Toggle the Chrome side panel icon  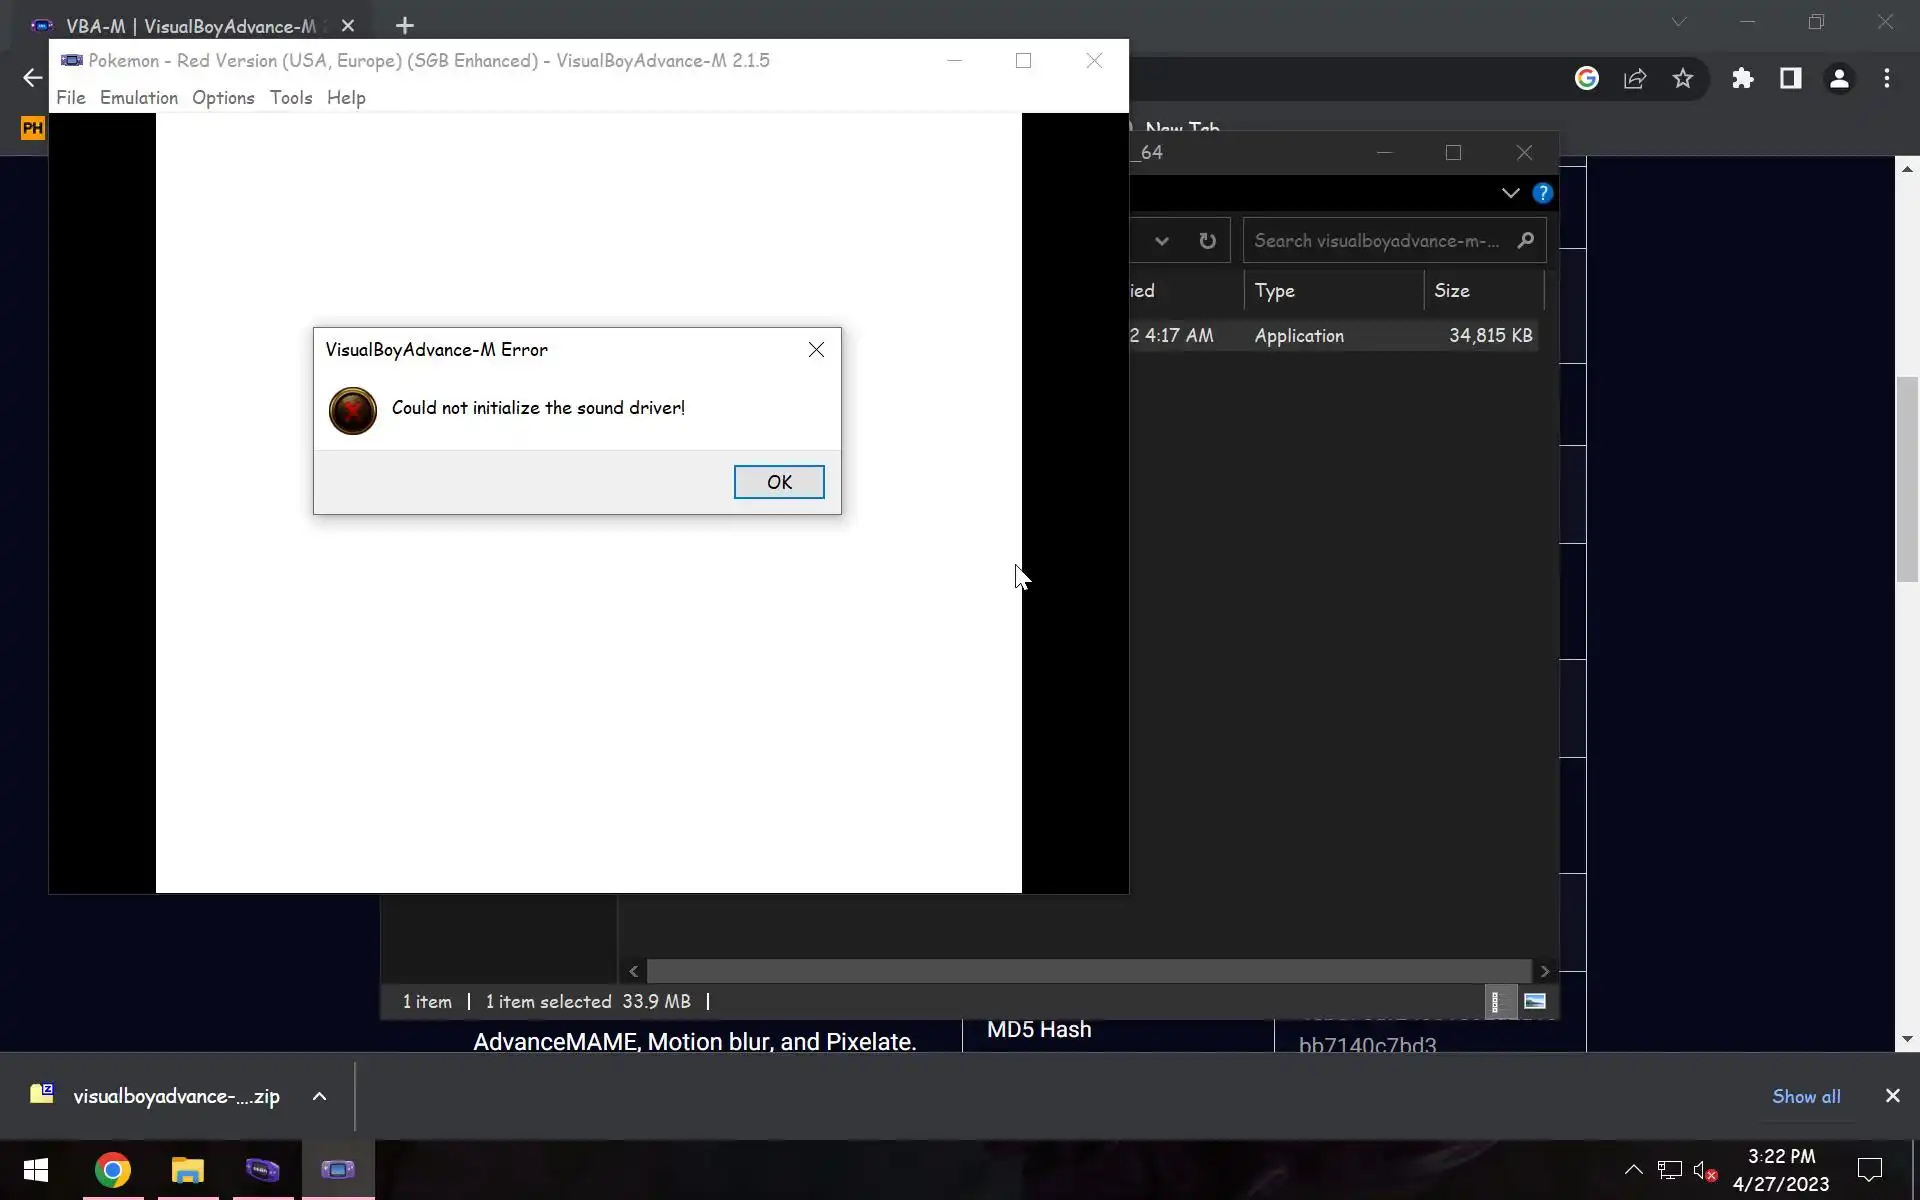(x=1791, y=78)
